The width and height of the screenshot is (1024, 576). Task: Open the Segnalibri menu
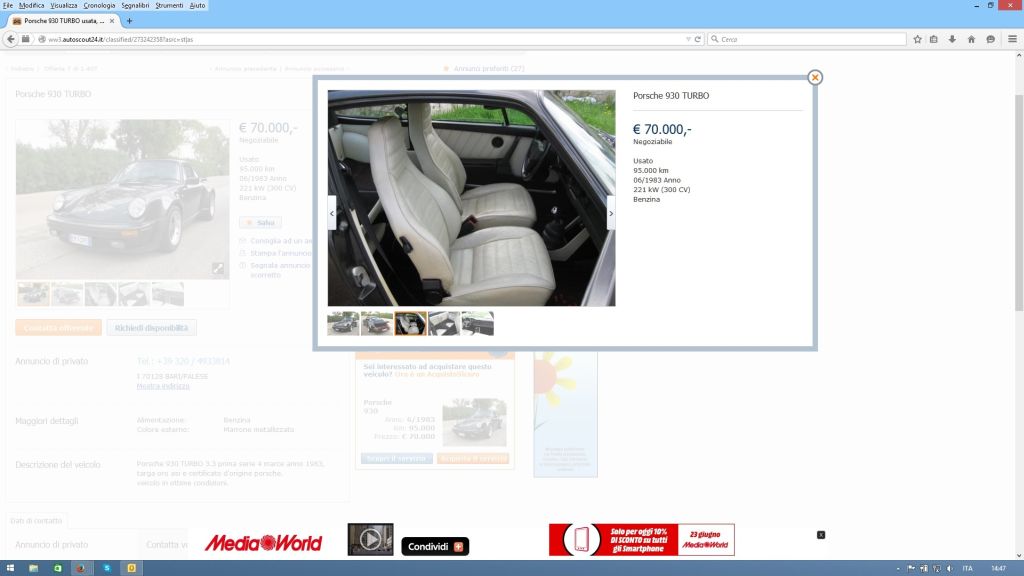(135, 5)
